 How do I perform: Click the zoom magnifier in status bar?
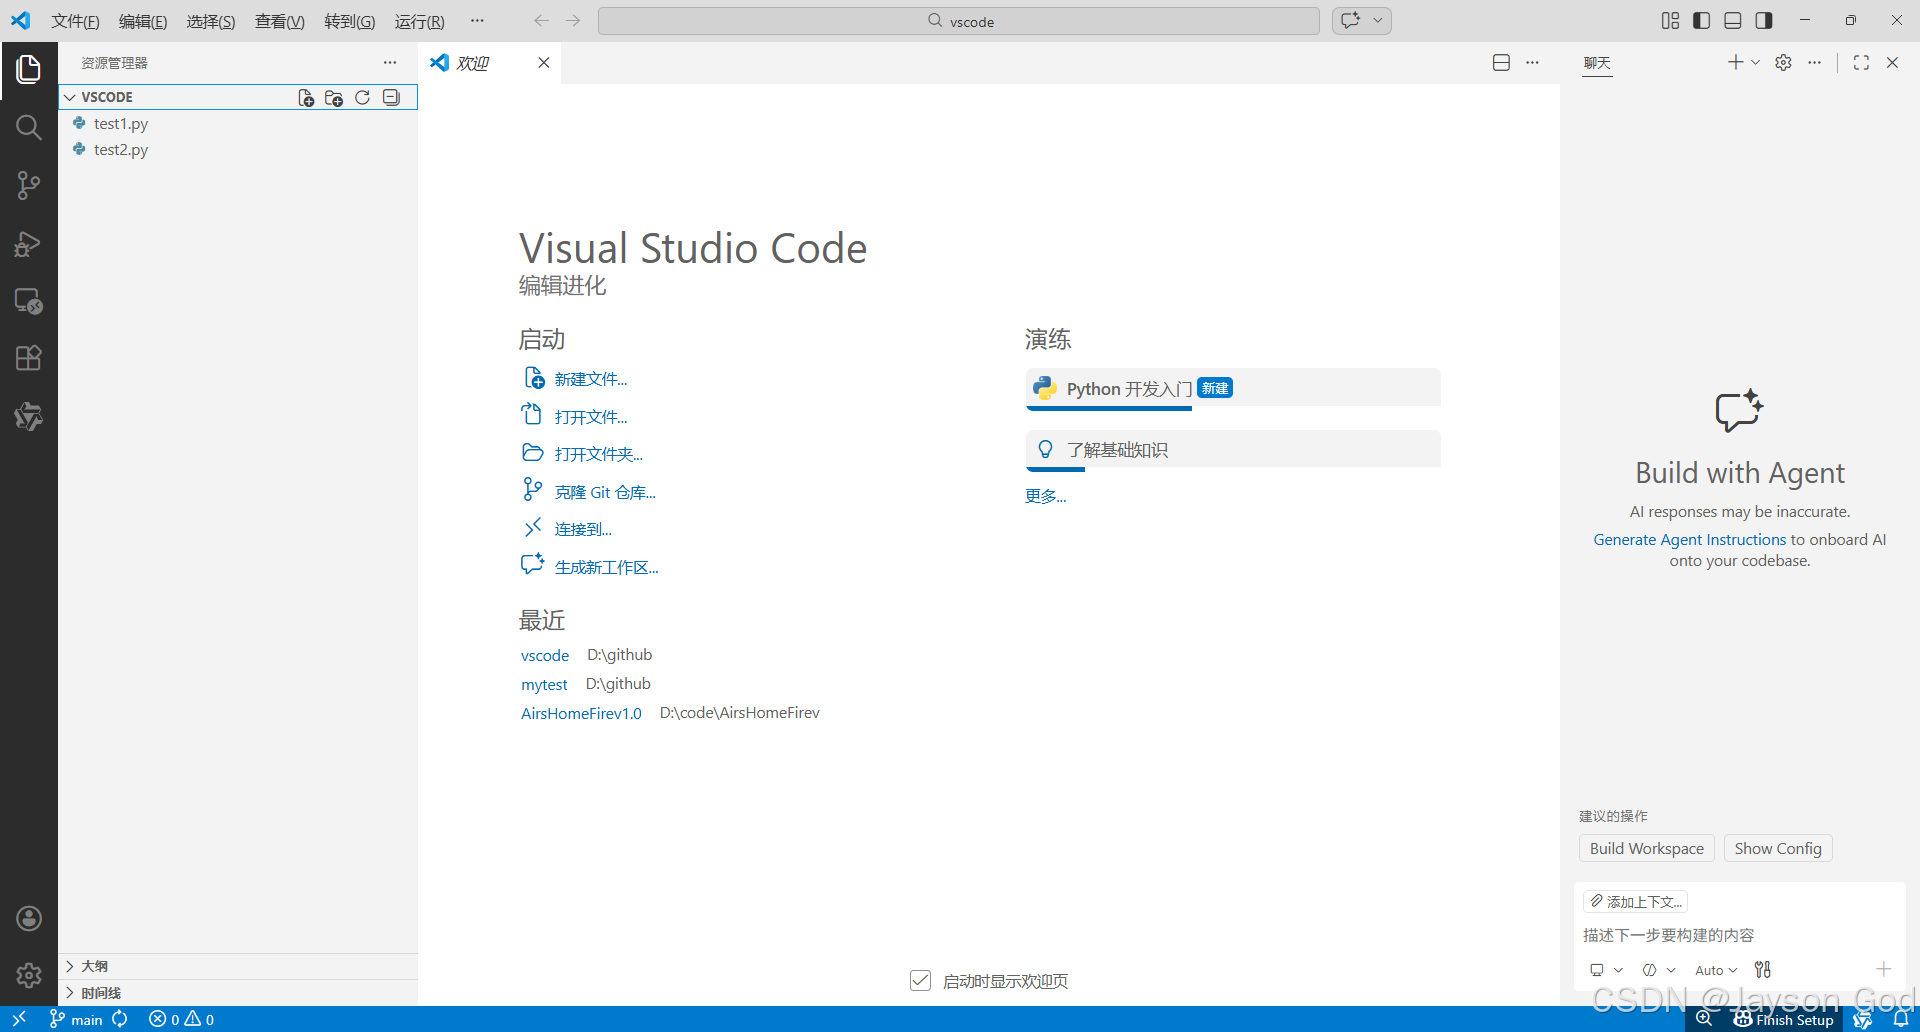point(1704,1019)
